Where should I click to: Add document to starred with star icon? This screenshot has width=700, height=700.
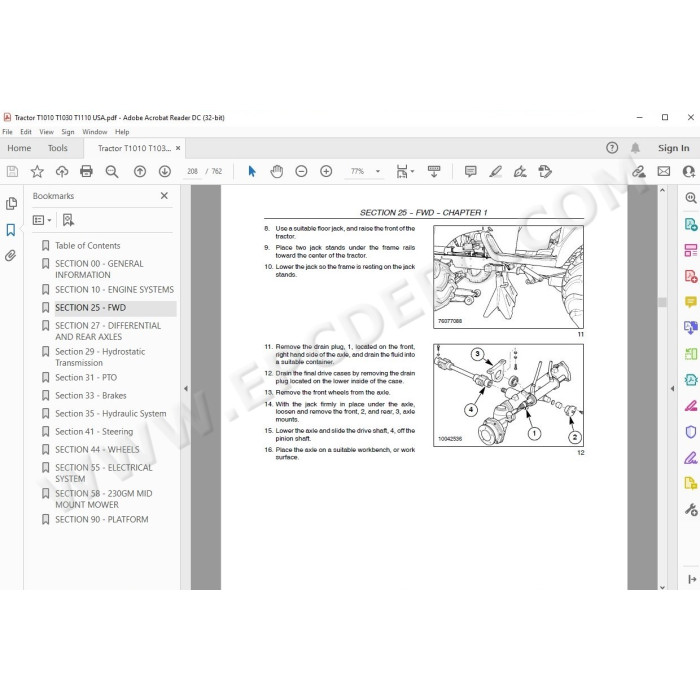point(37,171)
